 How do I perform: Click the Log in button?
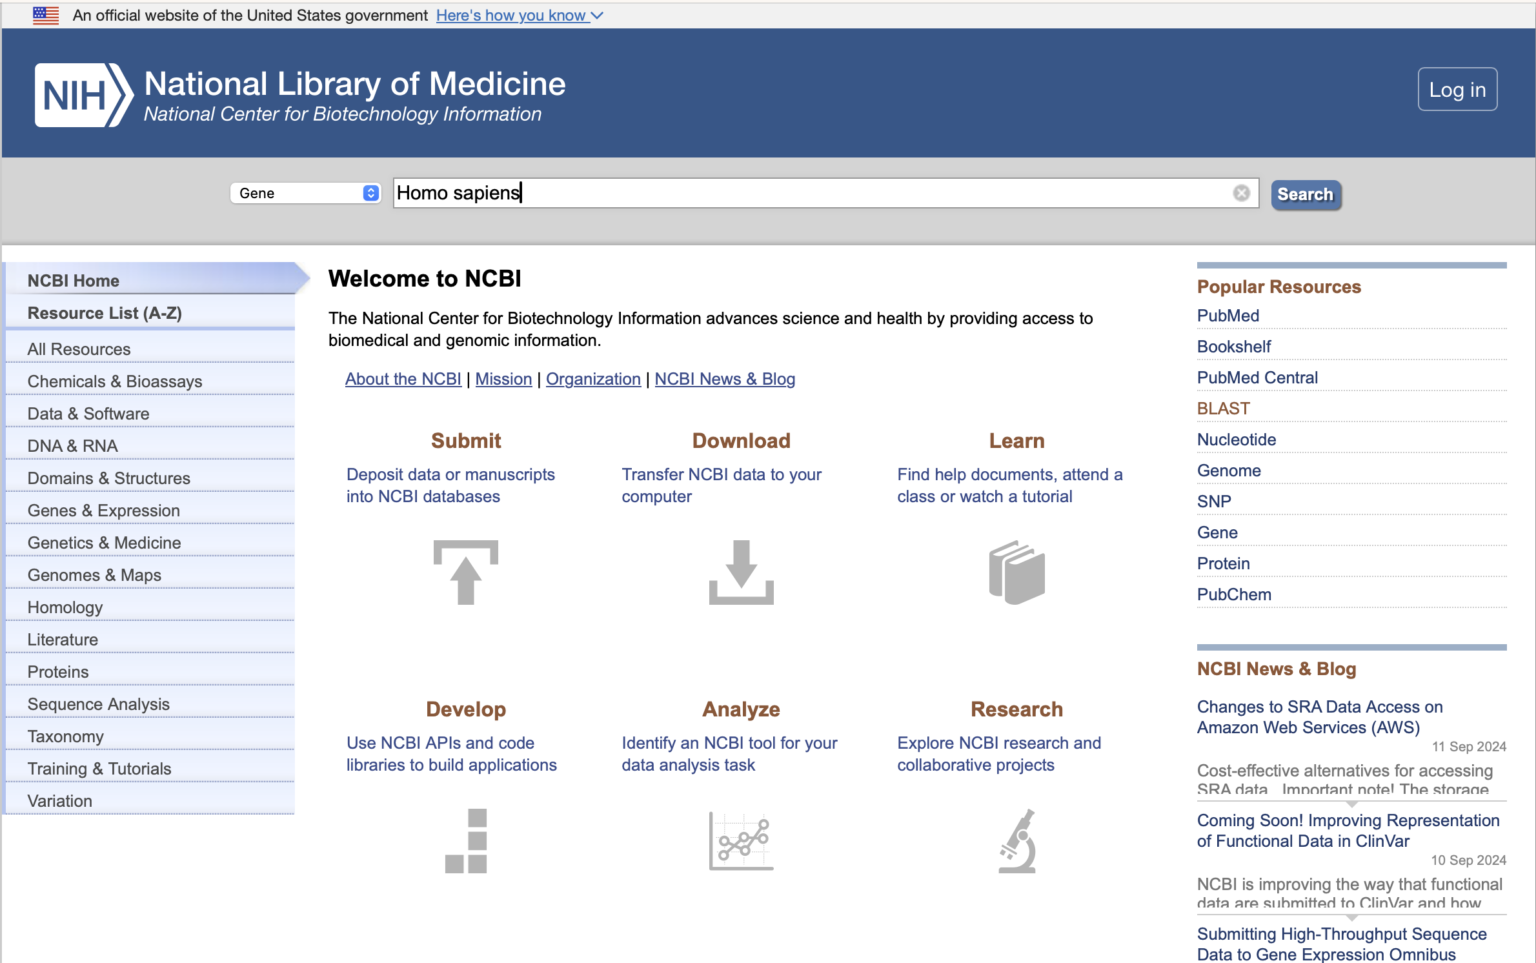point(1457,89)
